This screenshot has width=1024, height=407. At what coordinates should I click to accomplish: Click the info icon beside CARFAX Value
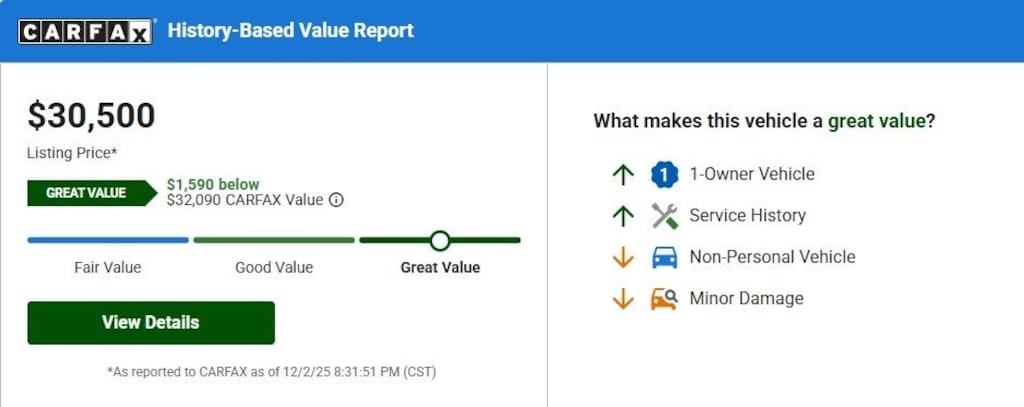click(336, 200)
